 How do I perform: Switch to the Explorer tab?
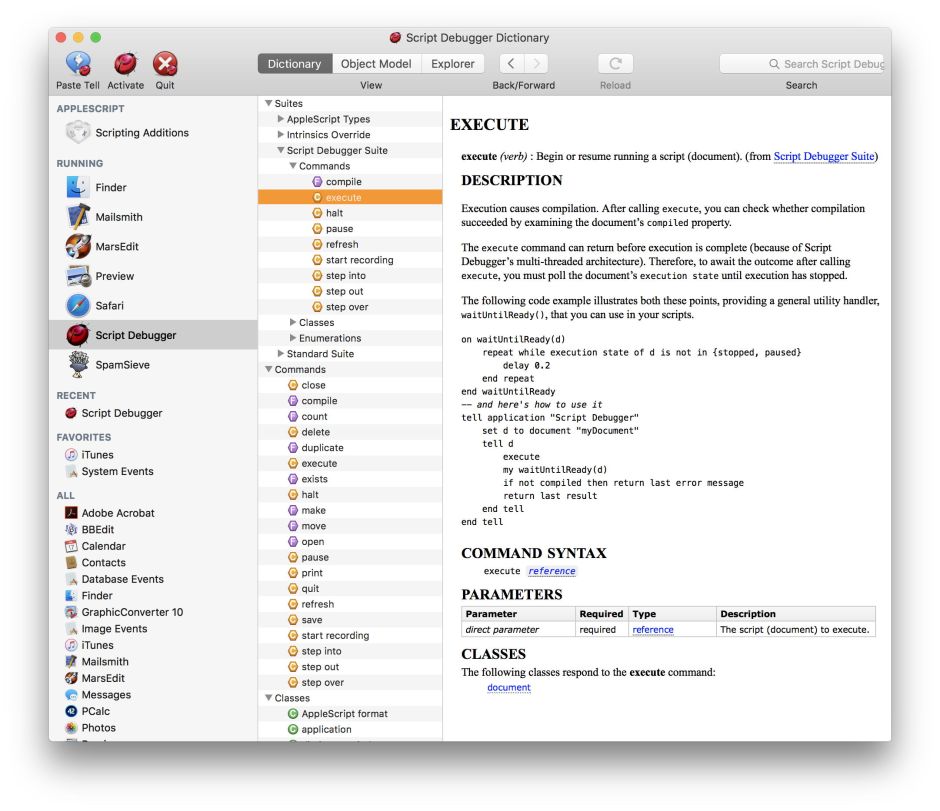click(452, 63)
